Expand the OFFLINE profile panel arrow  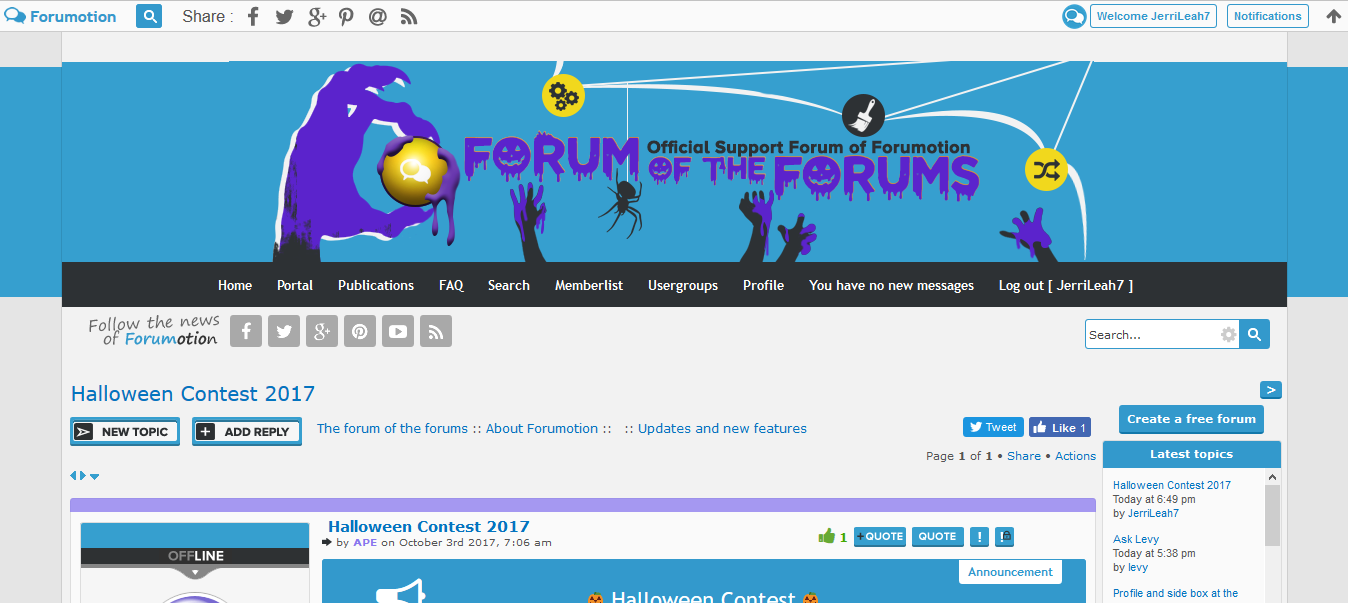pos(195,573)
